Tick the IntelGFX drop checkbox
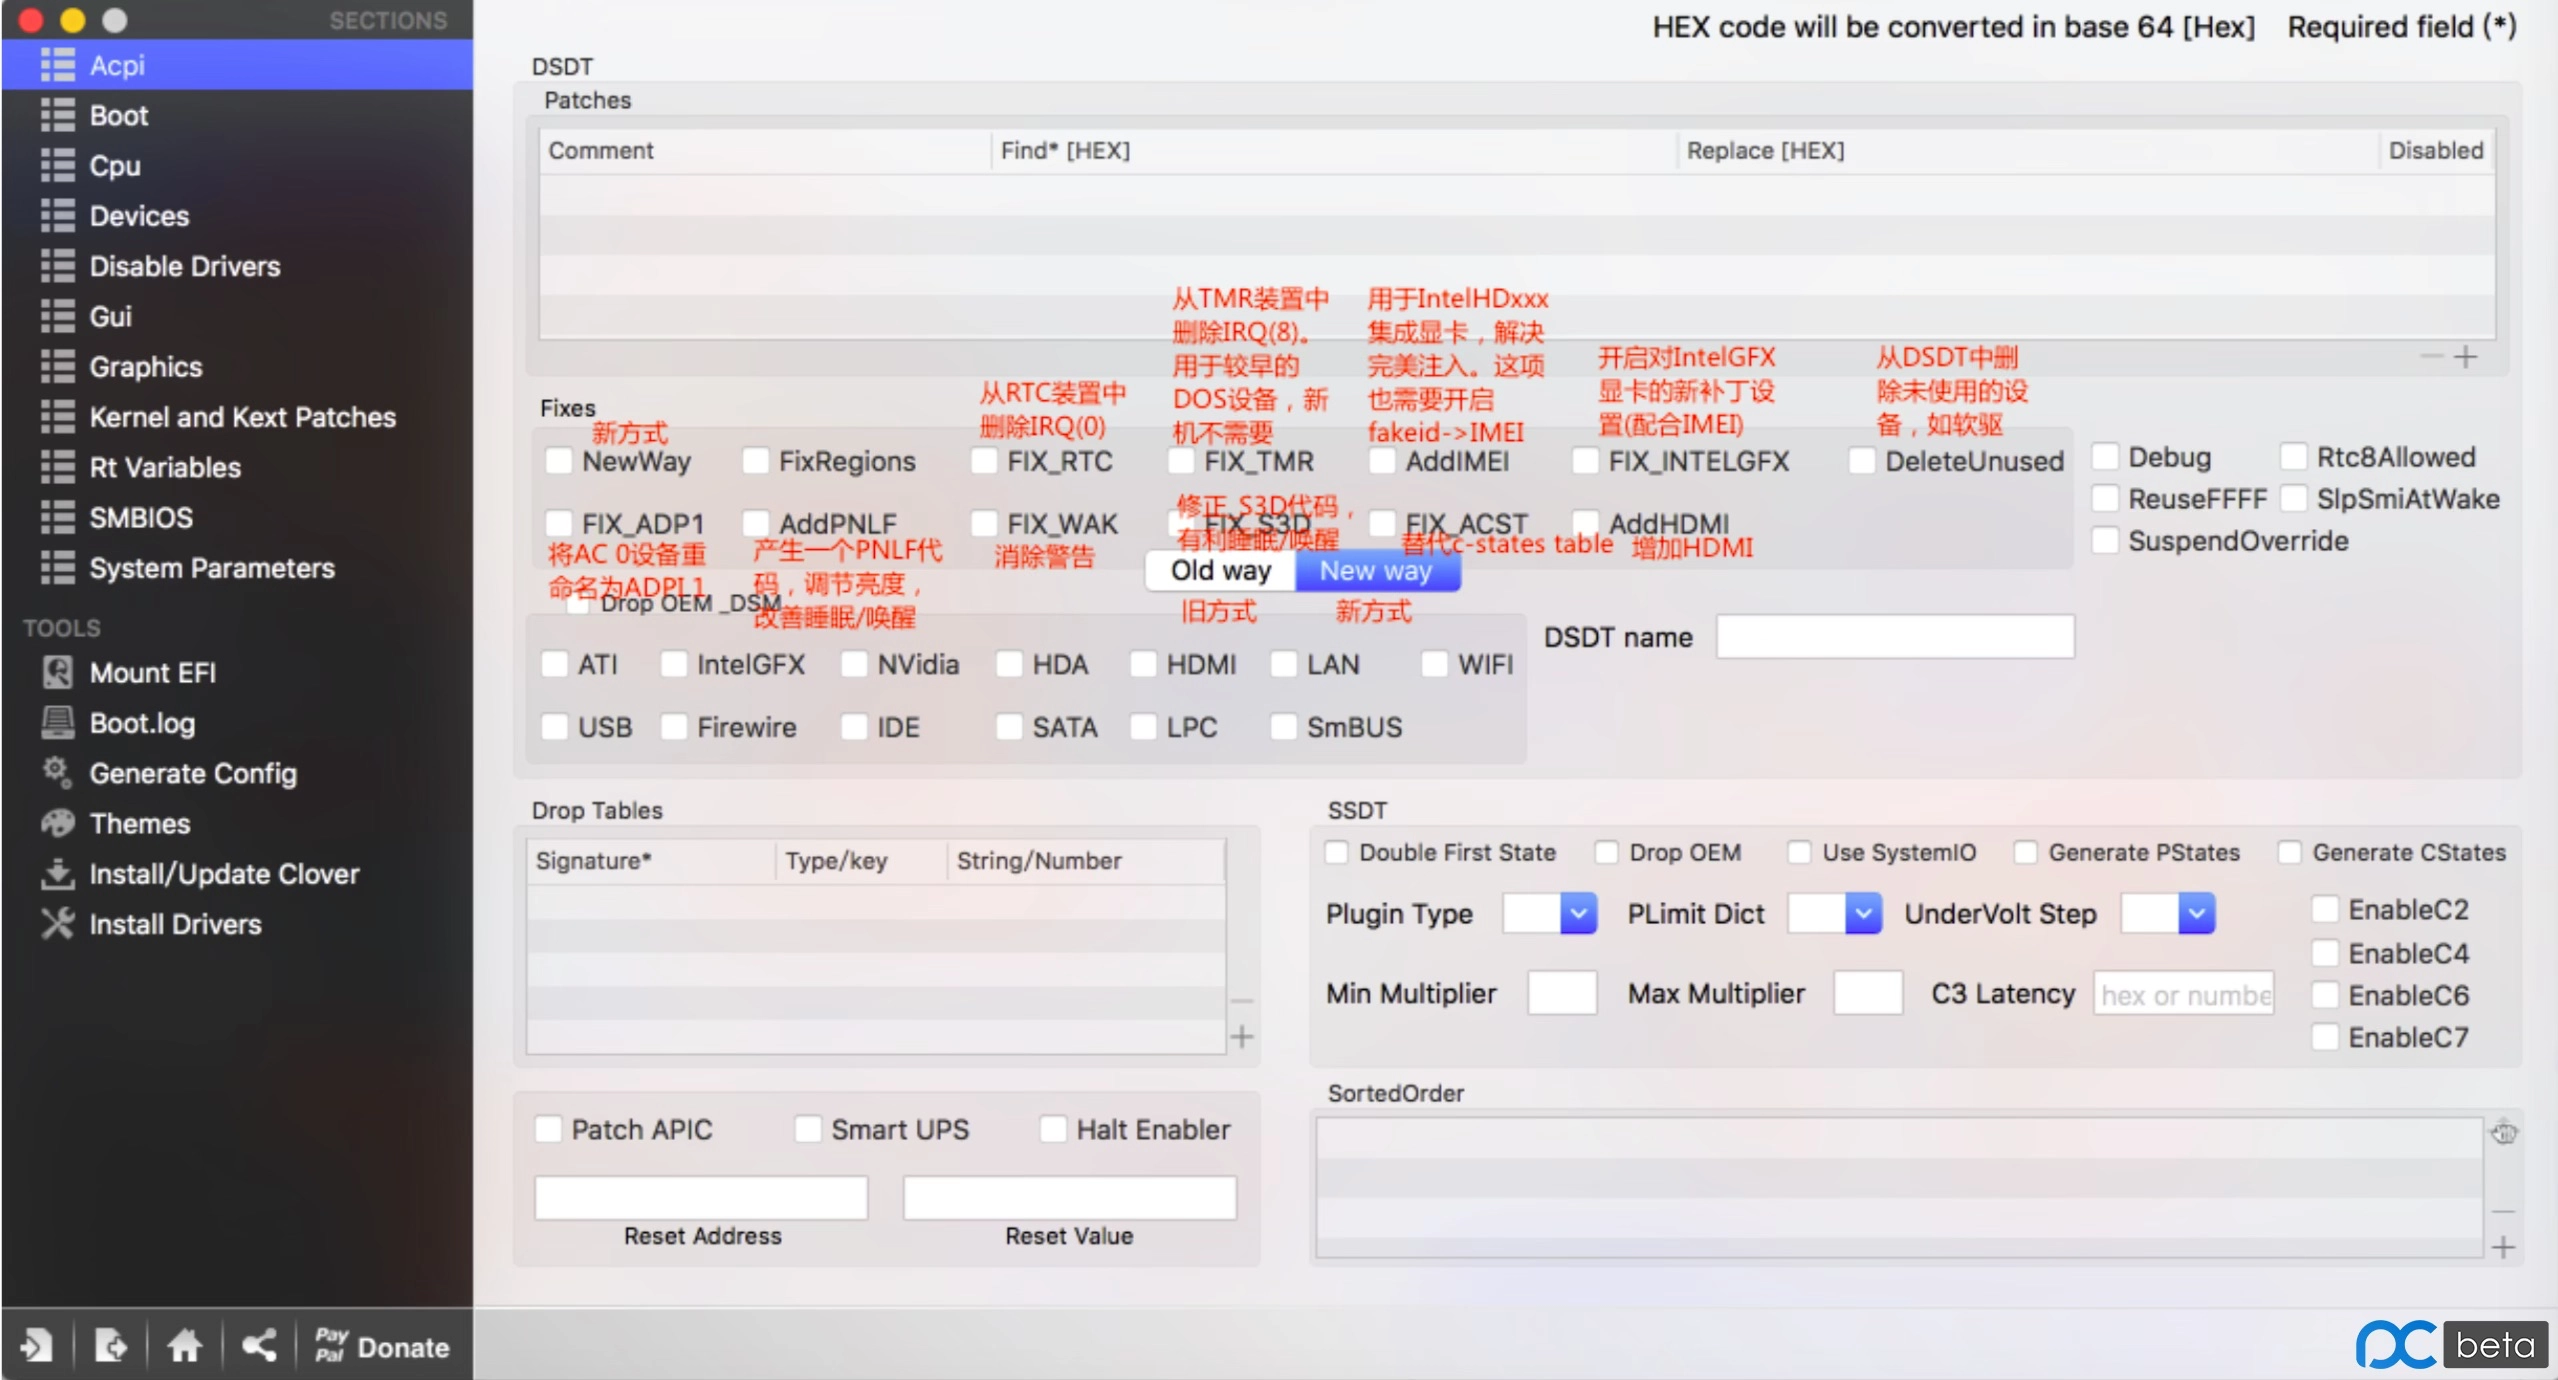 (674, 664)
